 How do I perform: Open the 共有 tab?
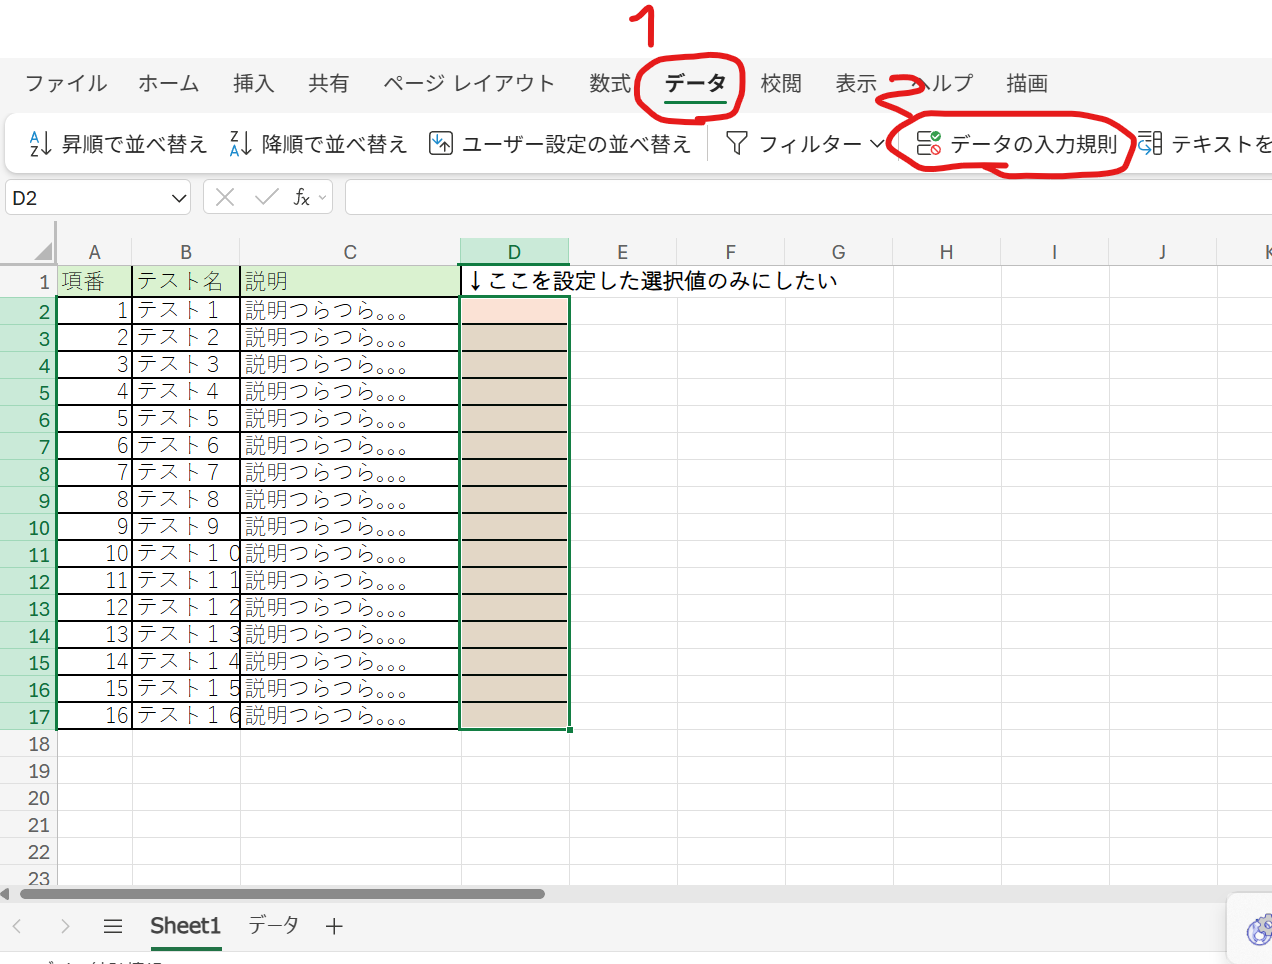(x=328, y=84)
